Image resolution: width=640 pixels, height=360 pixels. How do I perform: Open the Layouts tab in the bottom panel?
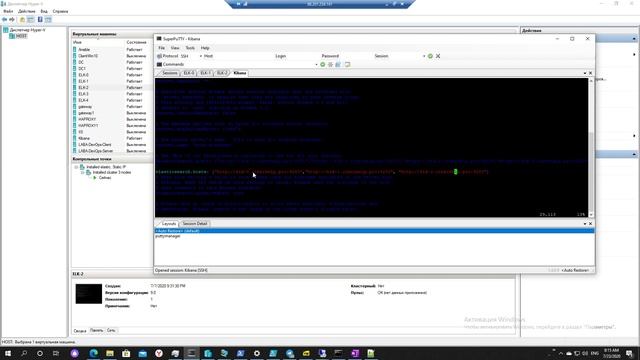click(x=169, y=224)
